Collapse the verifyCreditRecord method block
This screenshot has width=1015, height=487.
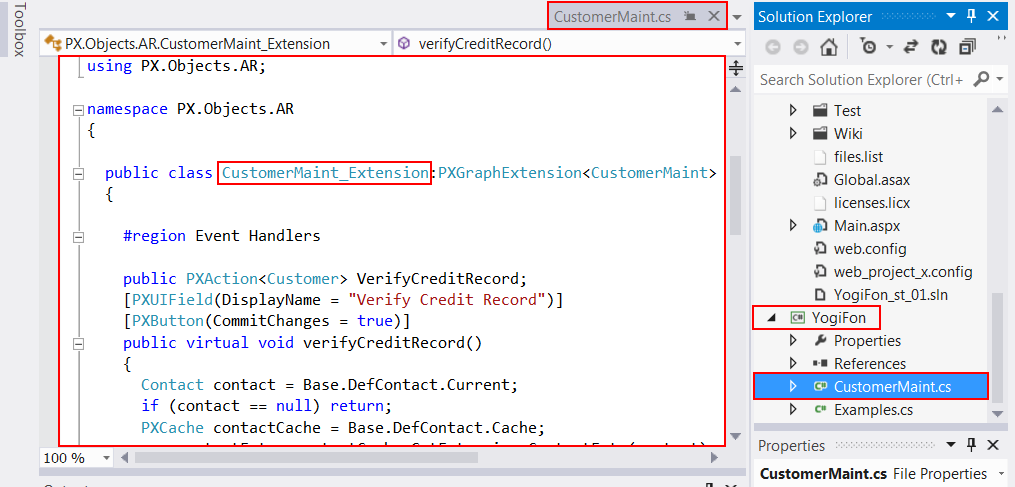(78, 343)
